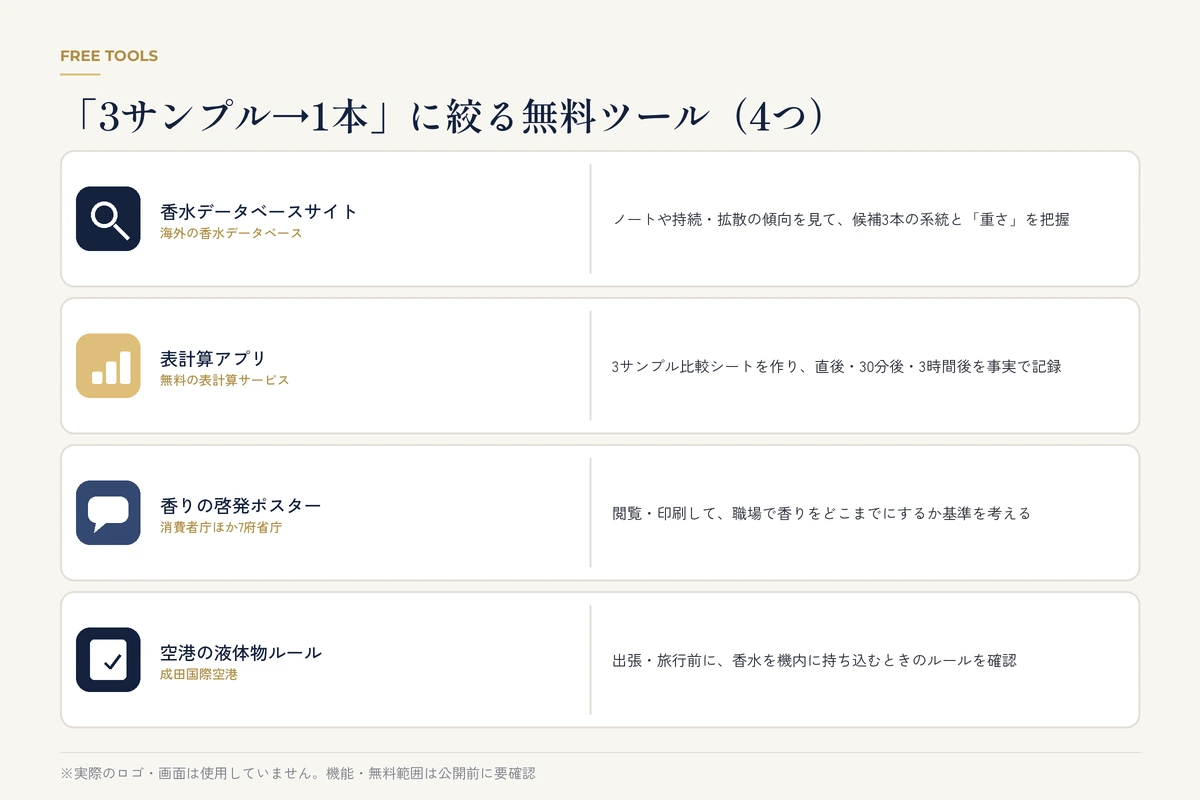1200x800 pixels.
Task: Click the 無料の表計算サービス subtitle
Action: click(224, 380)
